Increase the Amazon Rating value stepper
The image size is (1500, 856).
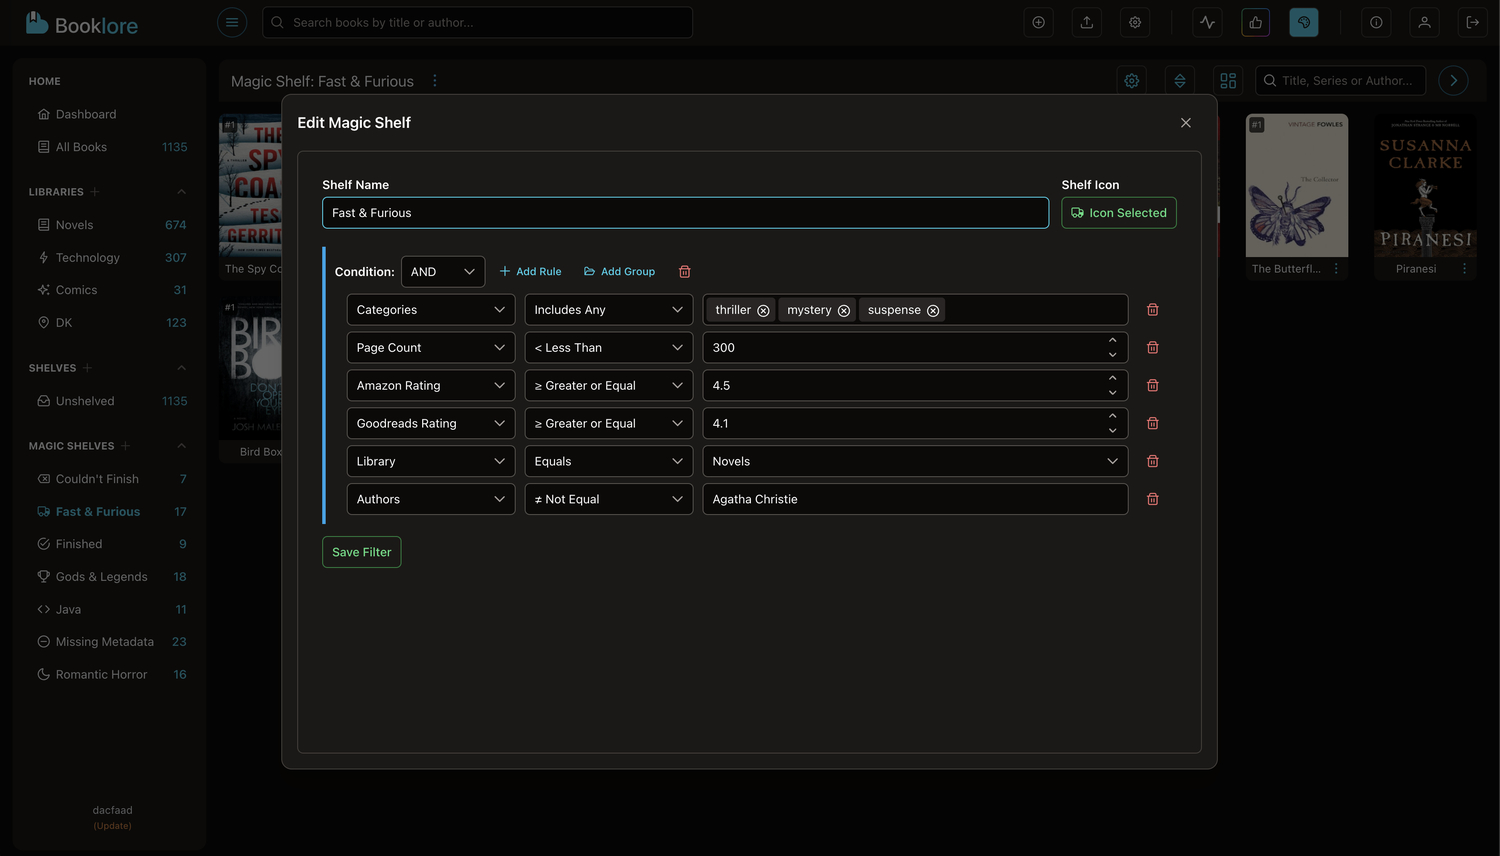tap(1112, 379)
